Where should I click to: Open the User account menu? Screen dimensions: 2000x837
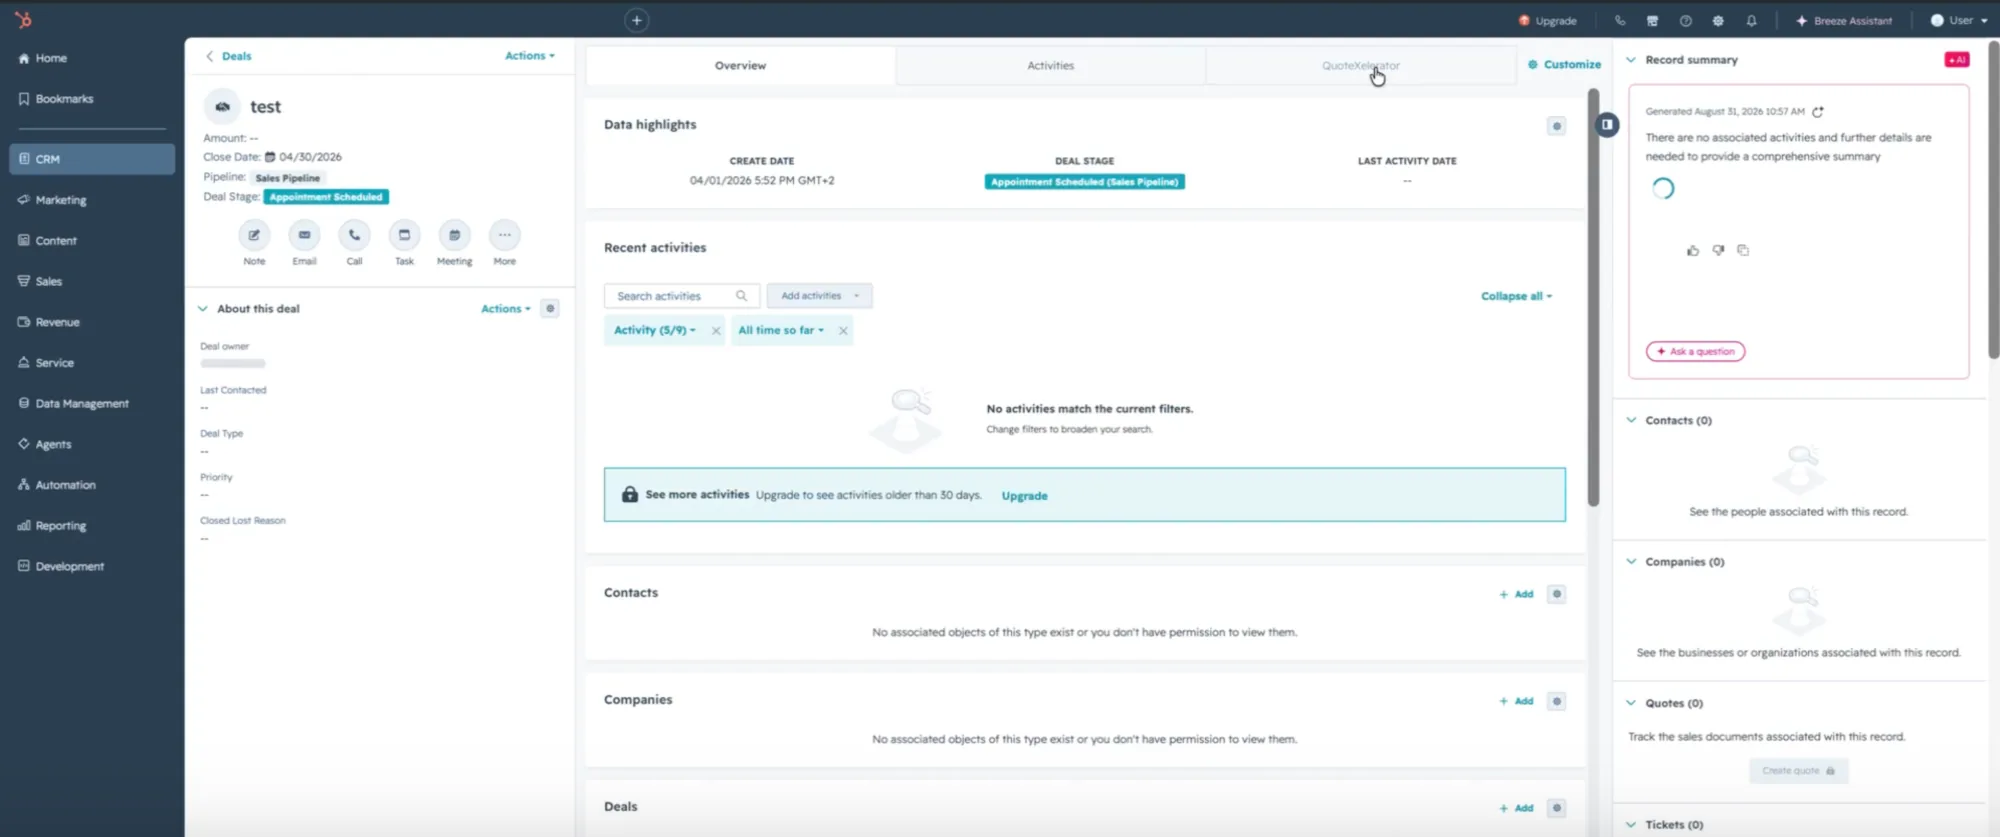(x=1959, y=20)
